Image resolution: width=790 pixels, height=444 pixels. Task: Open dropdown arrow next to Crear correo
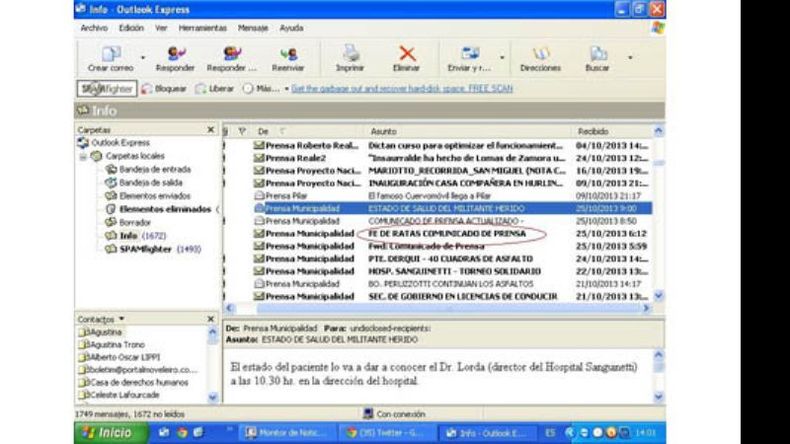[x=143, y=57]
